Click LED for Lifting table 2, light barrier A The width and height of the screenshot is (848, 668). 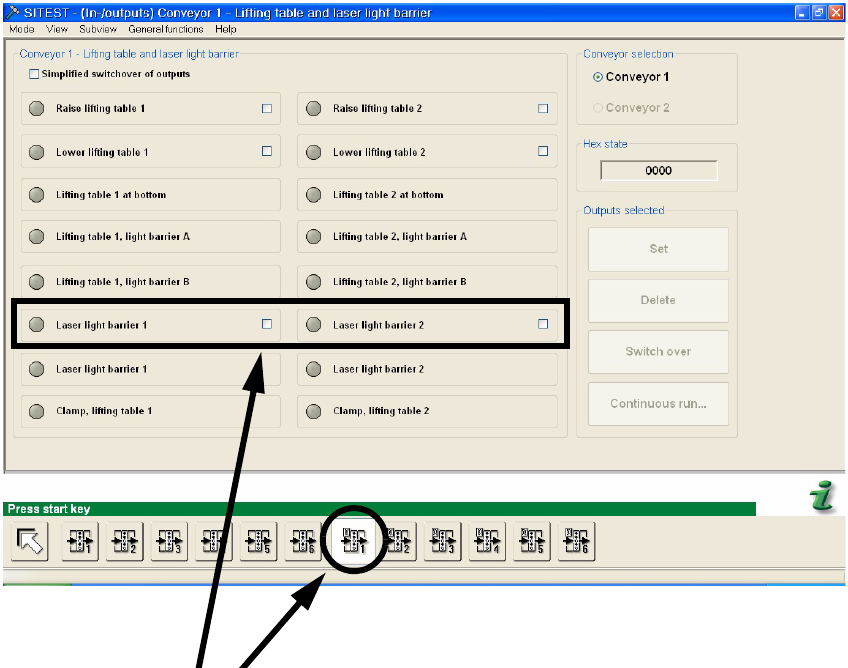coord(314,236)
